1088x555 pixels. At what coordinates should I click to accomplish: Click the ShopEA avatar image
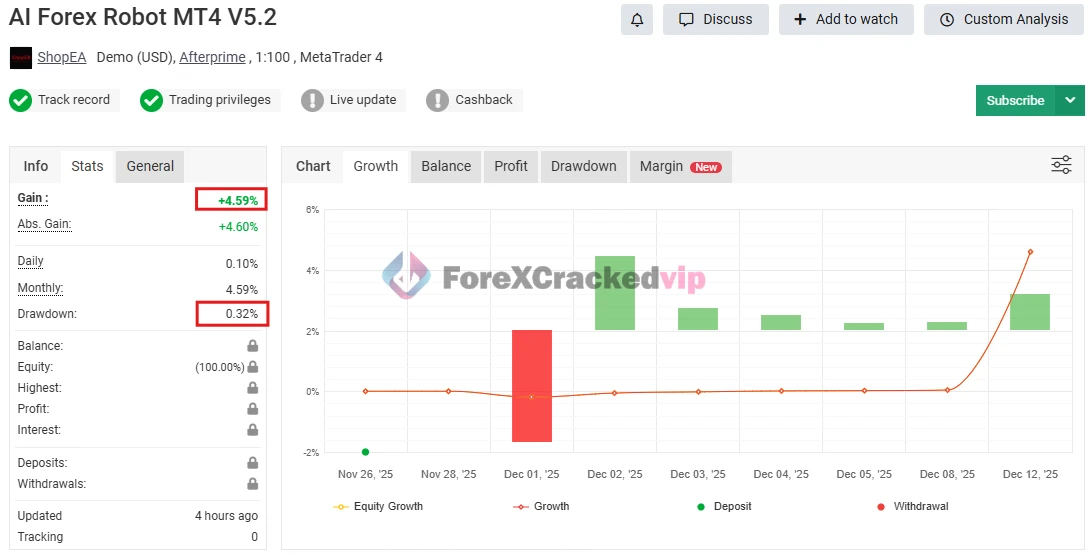[x=21, y=58]
